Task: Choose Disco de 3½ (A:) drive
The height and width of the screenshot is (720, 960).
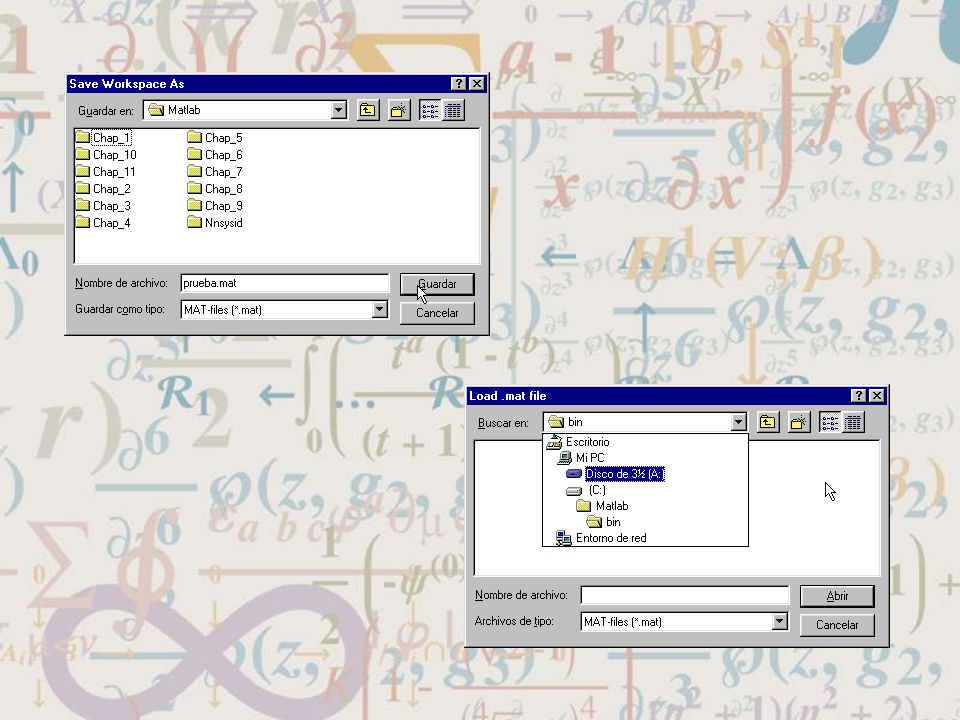Action: coord(615,474)
